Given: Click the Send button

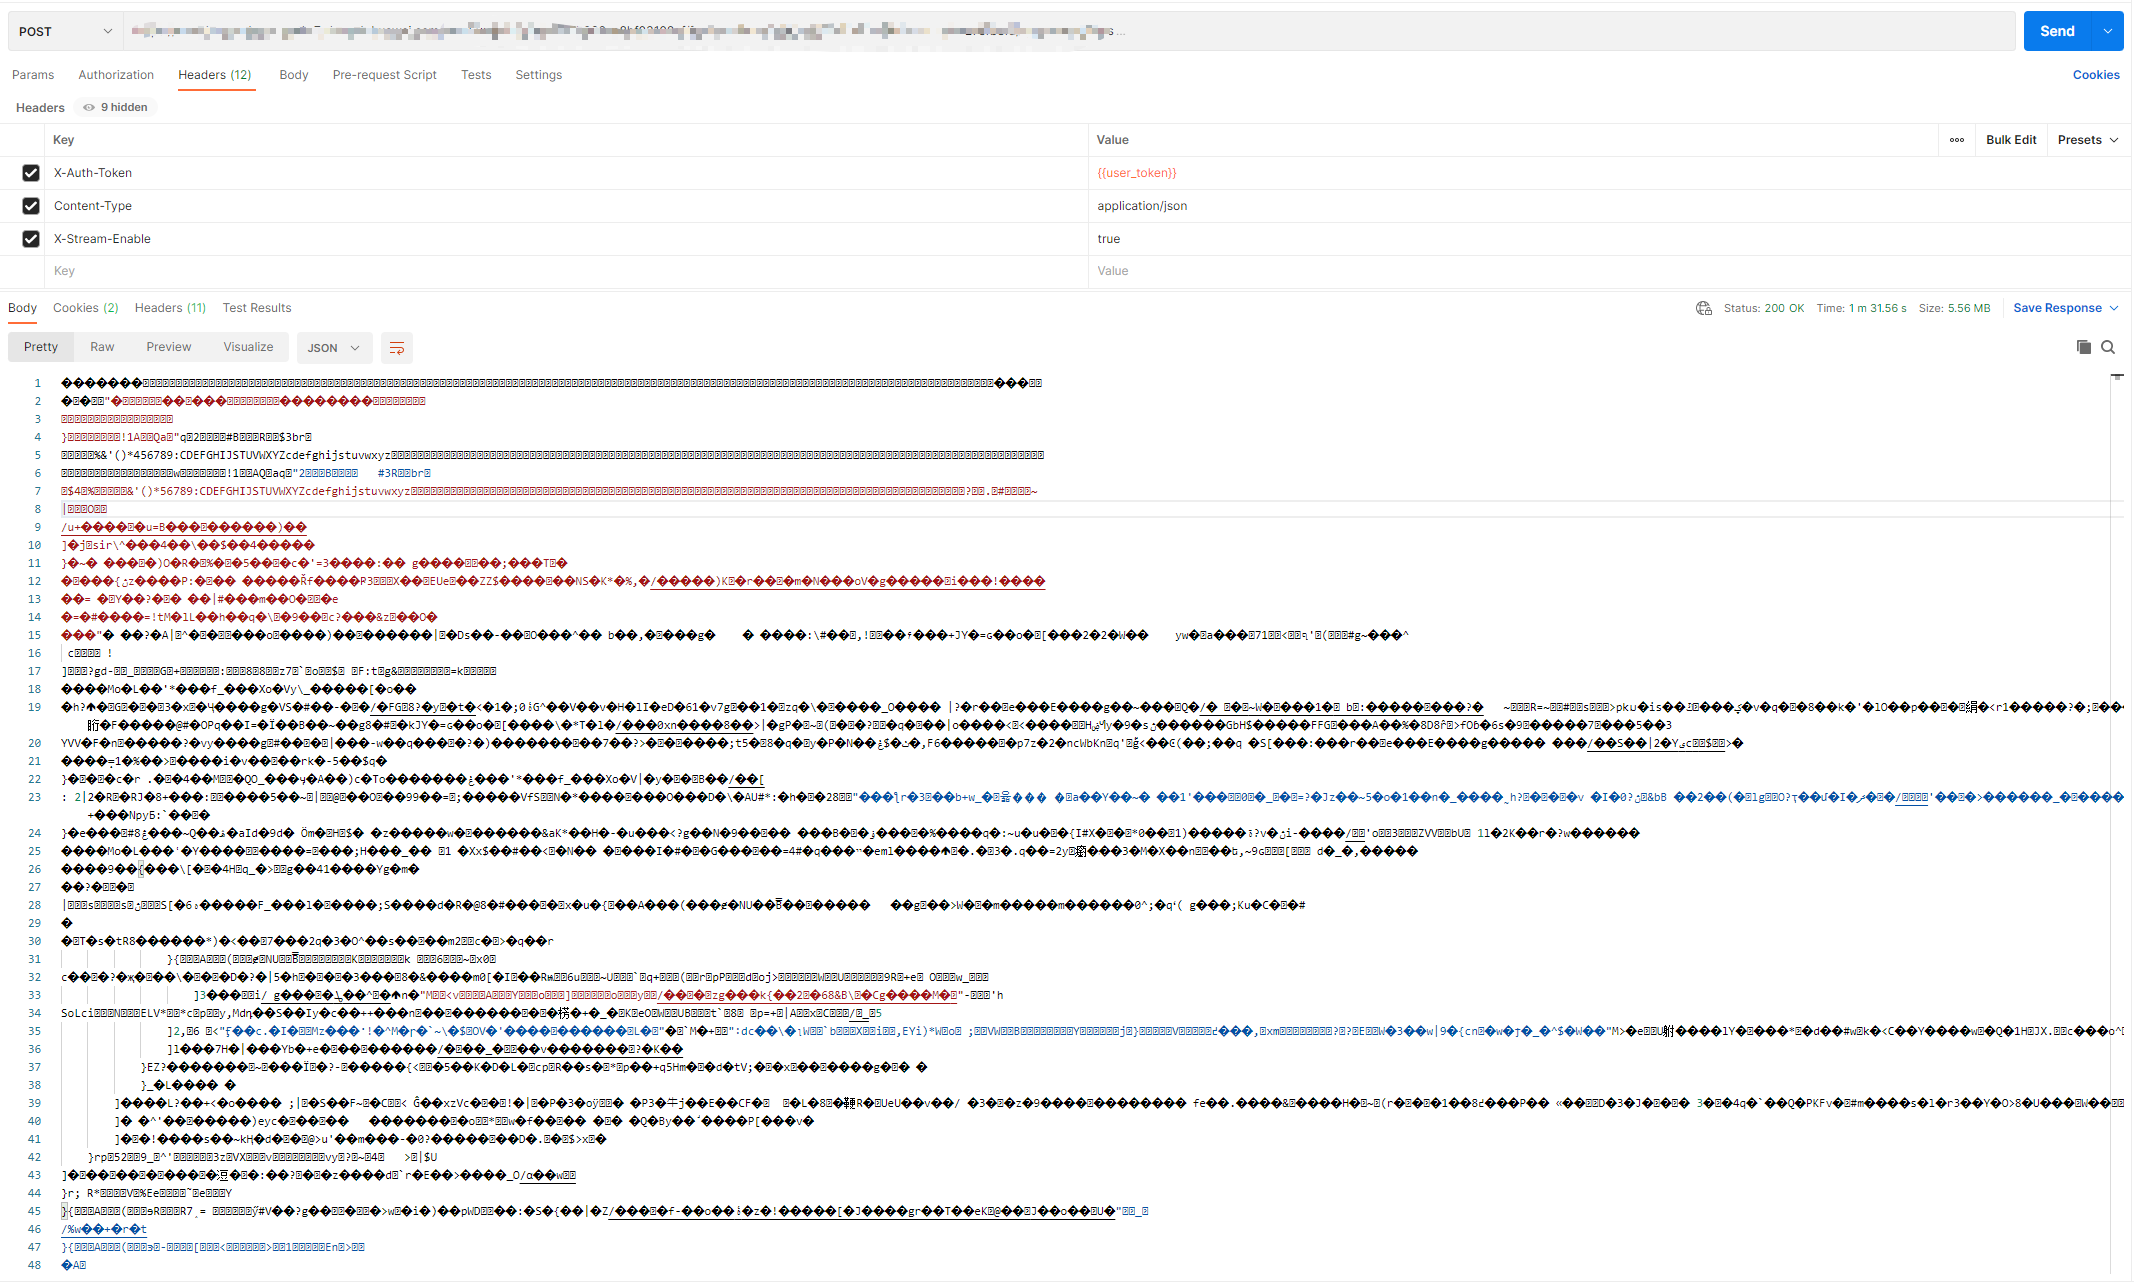Looking at the screenshot, I should point(2056,32).
